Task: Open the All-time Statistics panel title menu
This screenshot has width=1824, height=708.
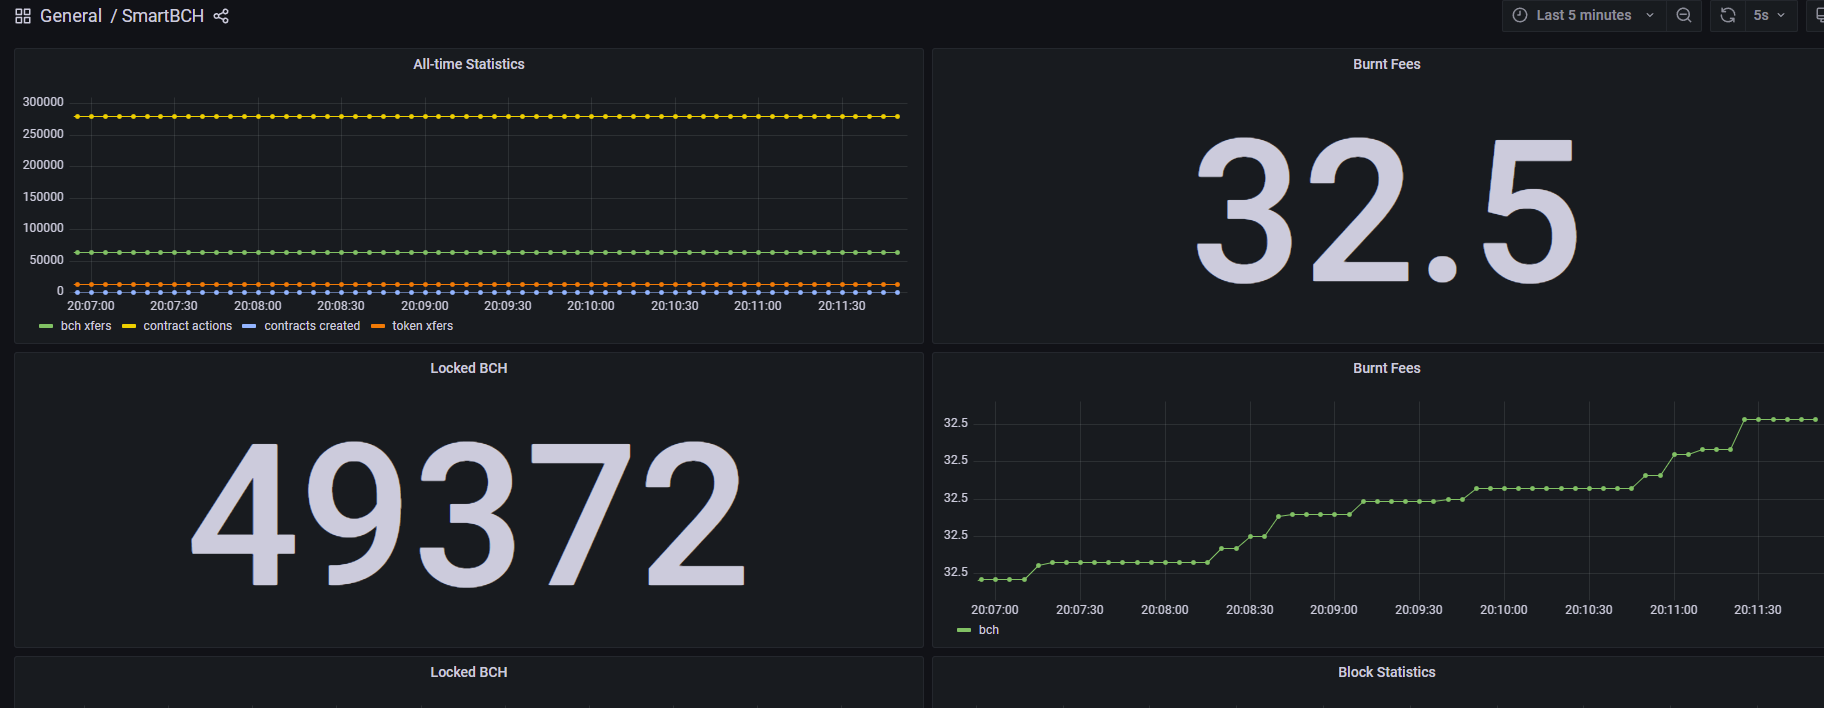Action: 469,64
